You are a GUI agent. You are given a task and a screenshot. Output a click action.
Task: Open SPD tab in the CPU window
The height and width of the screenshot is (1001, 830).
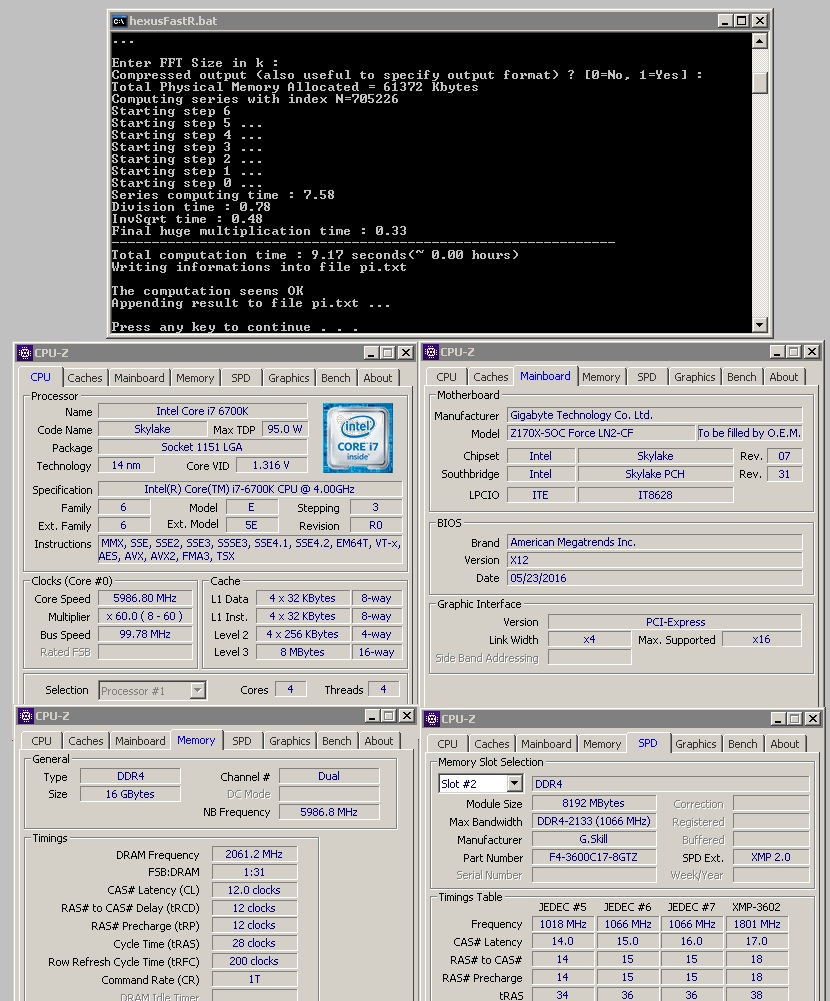pos(241,378)
